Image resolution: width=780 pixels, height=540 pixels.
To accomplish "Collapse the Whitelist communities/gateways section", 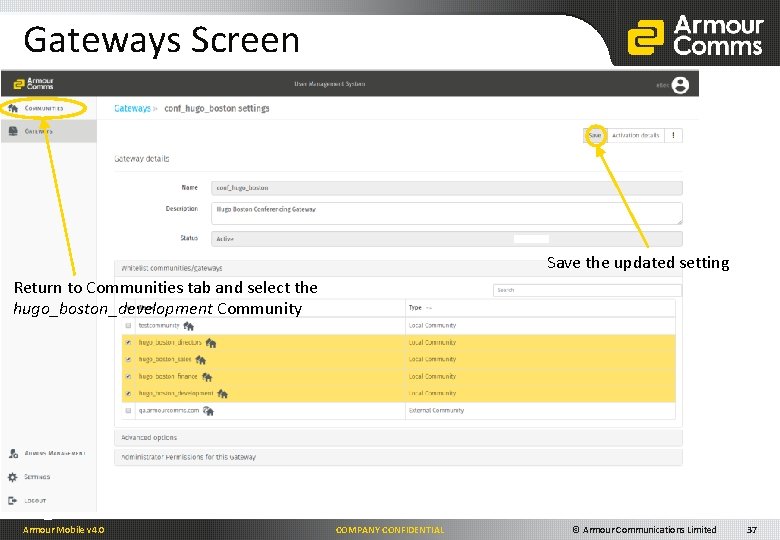I will (x=398, y=268).
